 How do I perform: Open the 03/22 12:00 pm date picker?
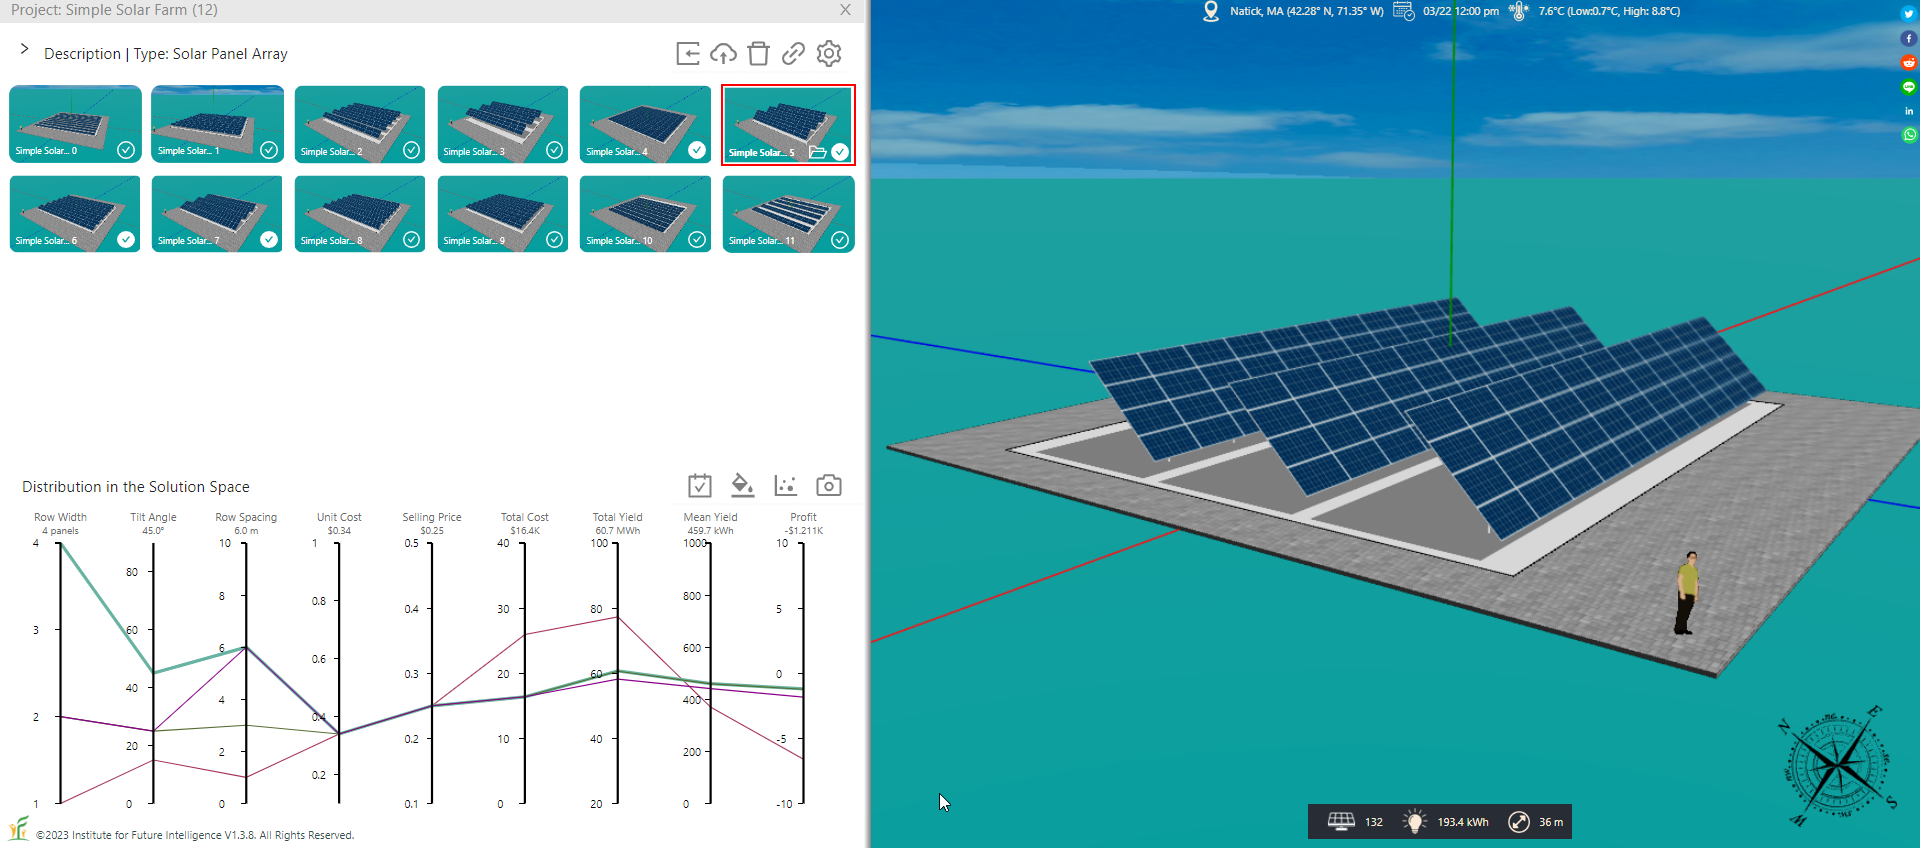pyautogui.click(x=1460, y=11)
